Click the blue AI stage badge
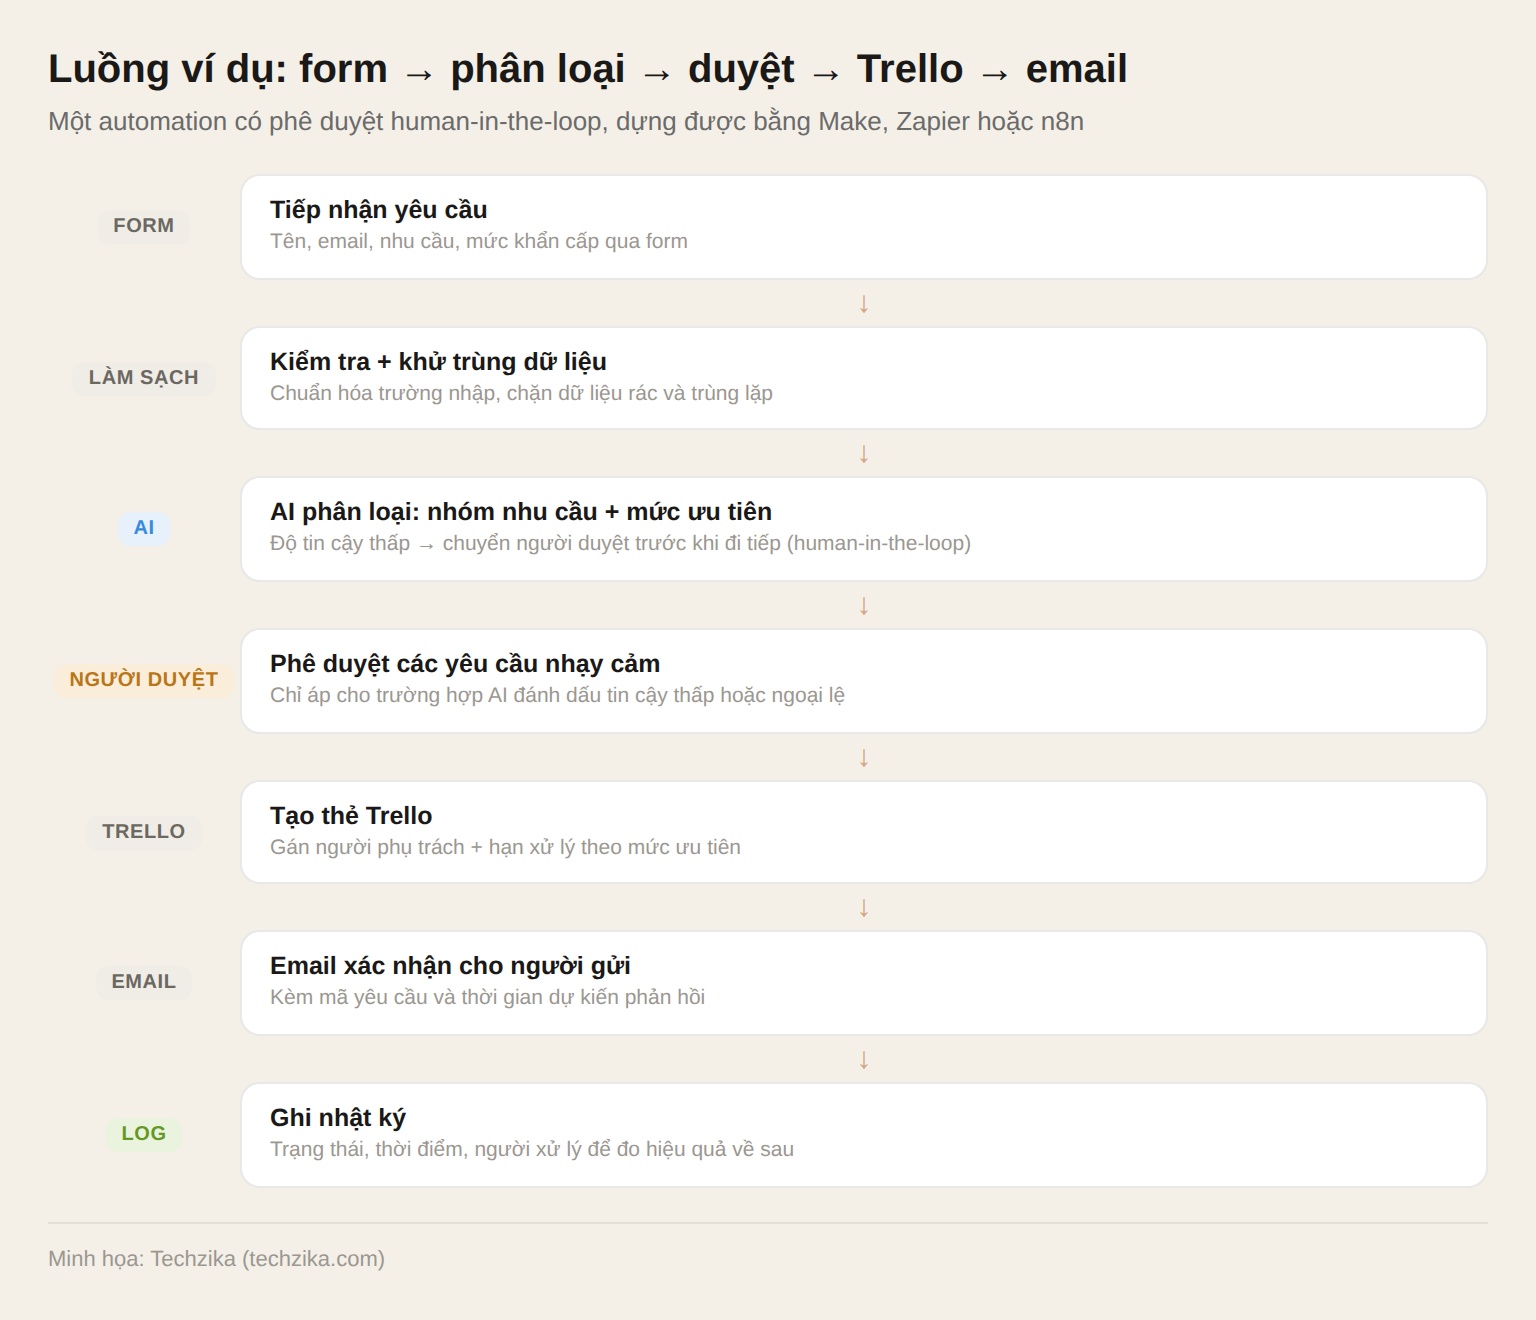This screenshot has height=1320, width=1536. point(144,528)
